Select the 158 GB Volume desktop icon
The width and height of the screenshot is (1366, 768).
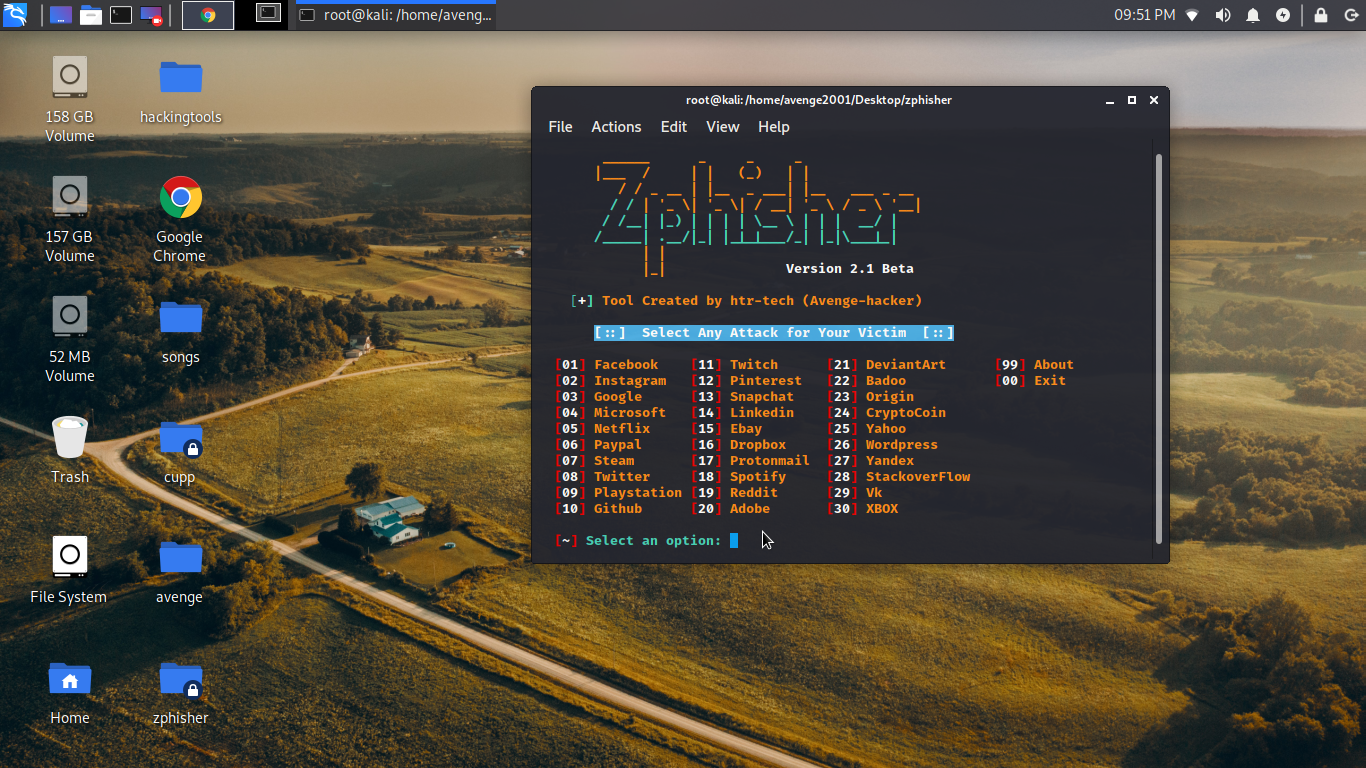click(70, 99)
